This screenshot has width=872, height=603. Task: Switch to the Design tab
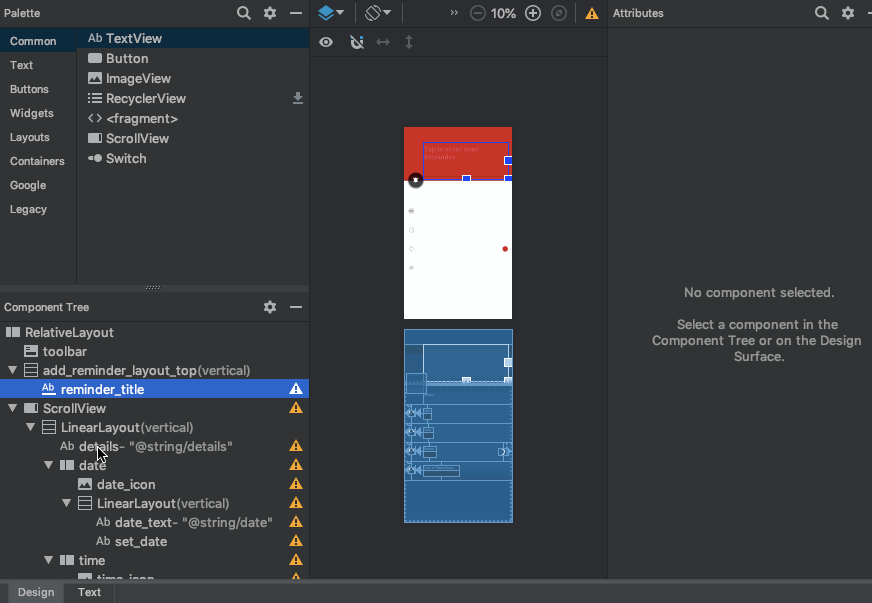[36, 592]
